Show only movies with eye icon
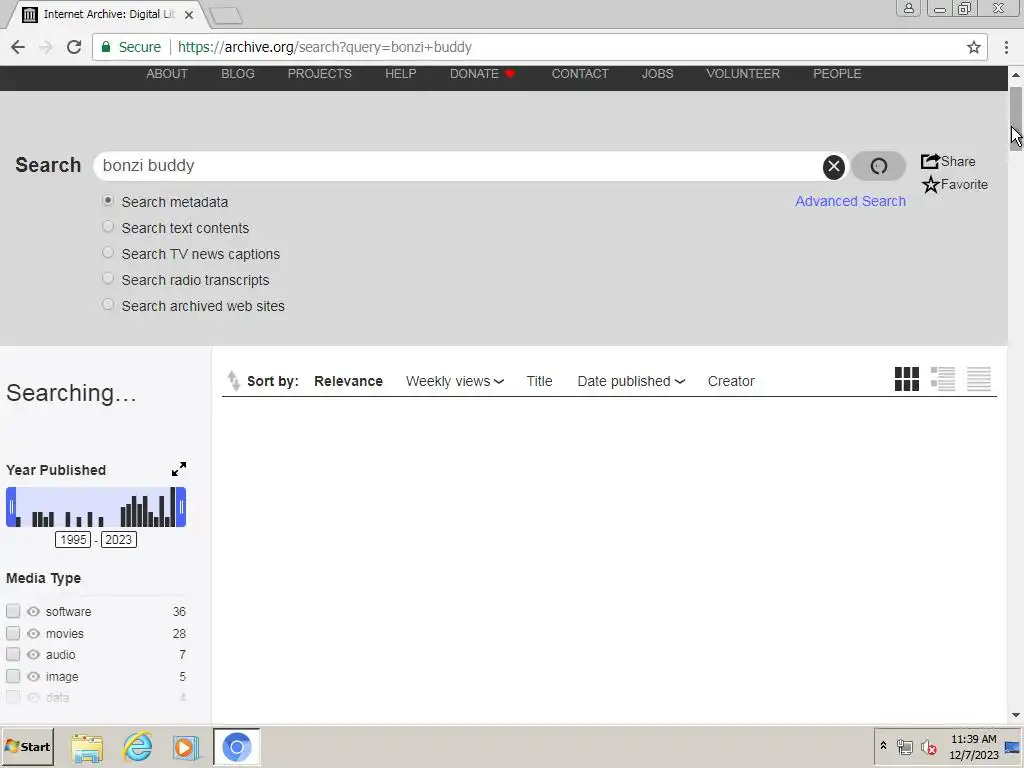Image resolution: width=1024 pixels, height=768 pixels. pos(33,633)
